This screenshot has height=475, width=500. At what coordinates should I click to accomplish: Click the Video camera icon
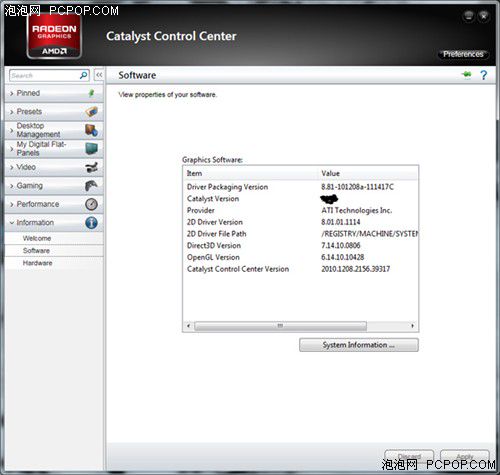click(91, 167)
